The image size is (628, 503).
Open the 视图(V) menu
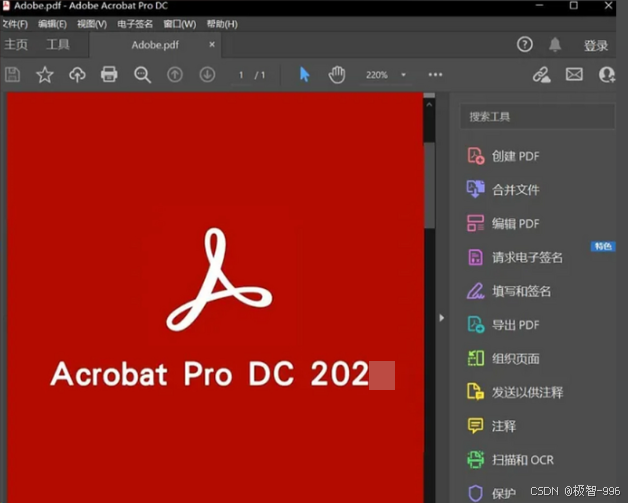[x=92, y=24]
